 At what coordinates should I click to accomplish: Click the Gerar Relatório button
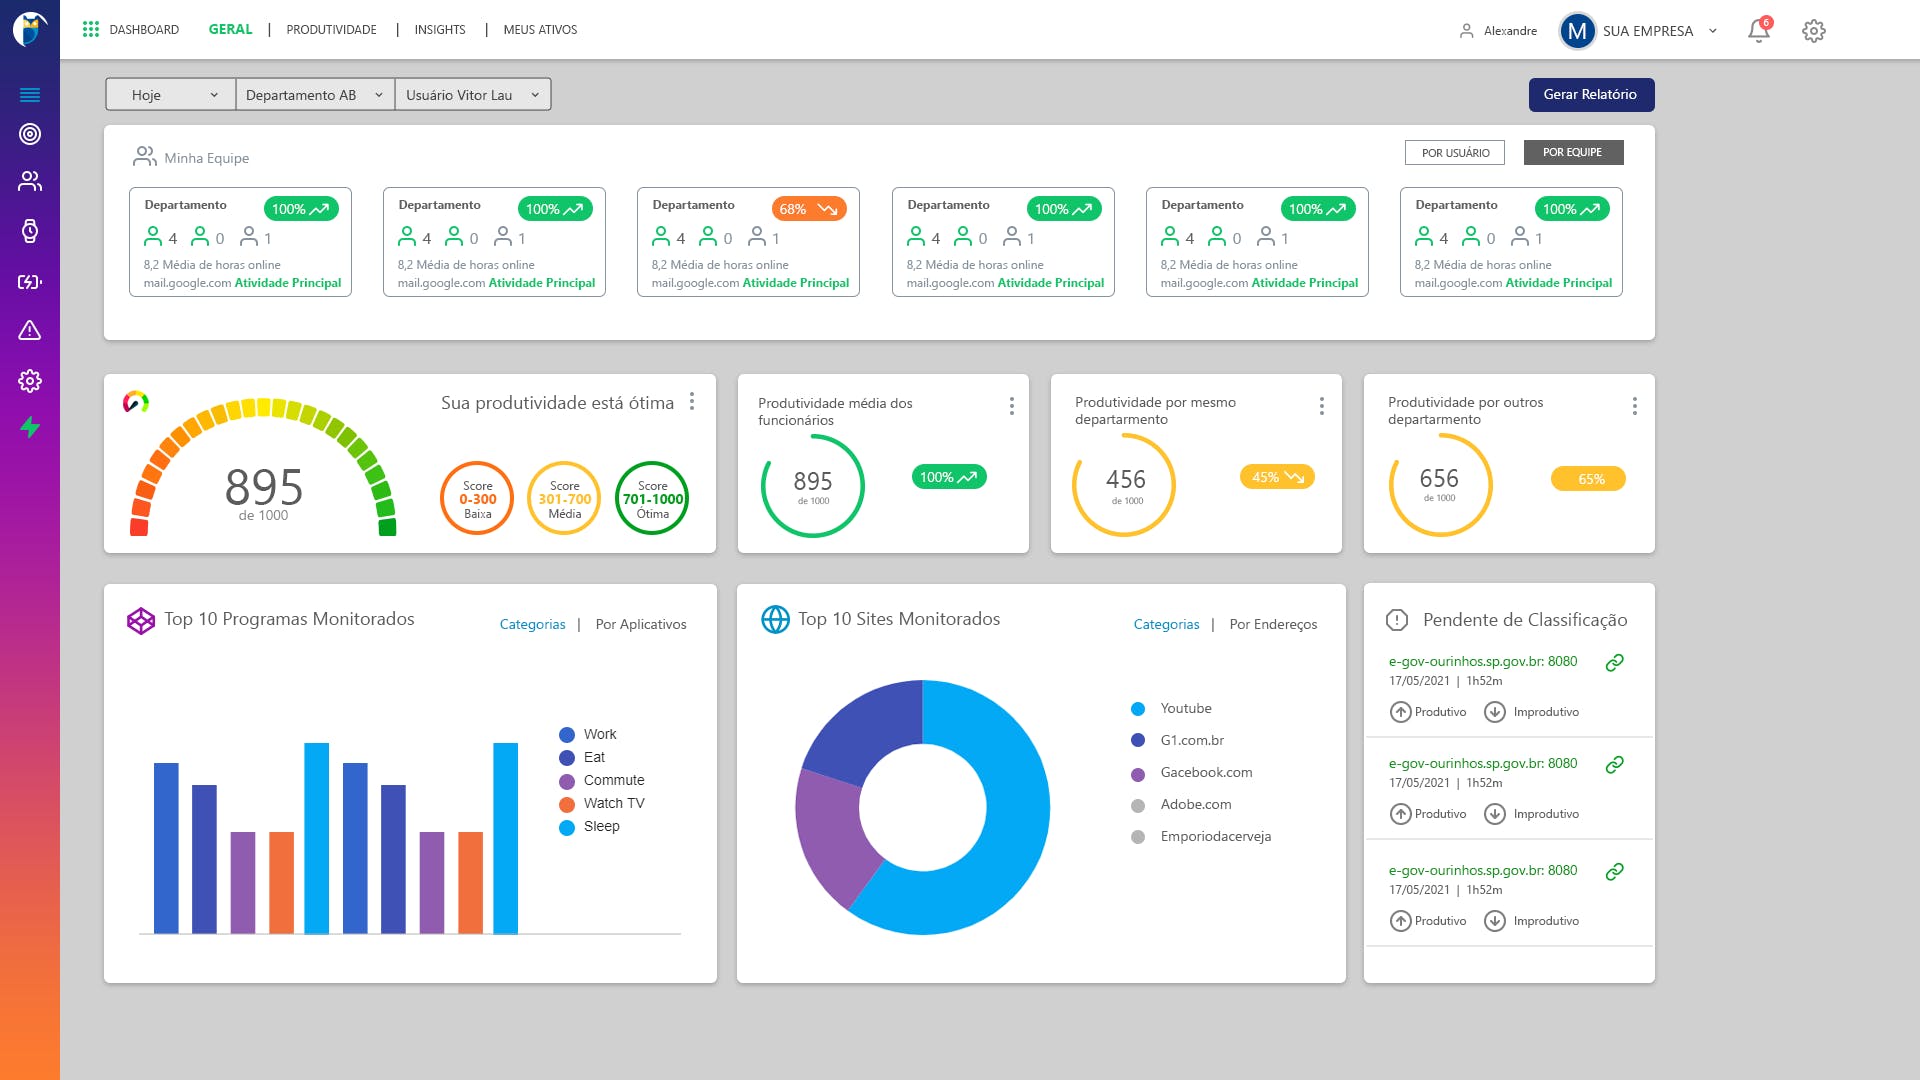pyautogui.click(x=1590, y=95)
